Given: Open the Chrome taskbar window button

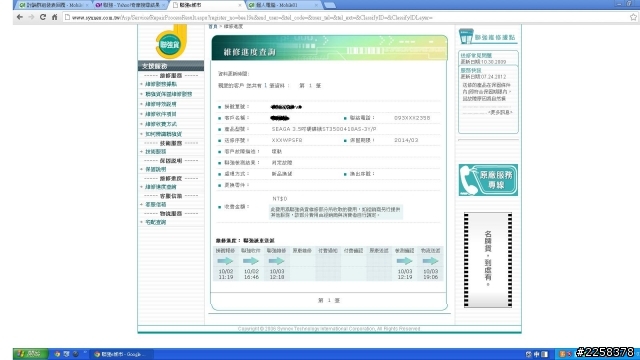Looking at the screenshot, I should coord(119,354).
